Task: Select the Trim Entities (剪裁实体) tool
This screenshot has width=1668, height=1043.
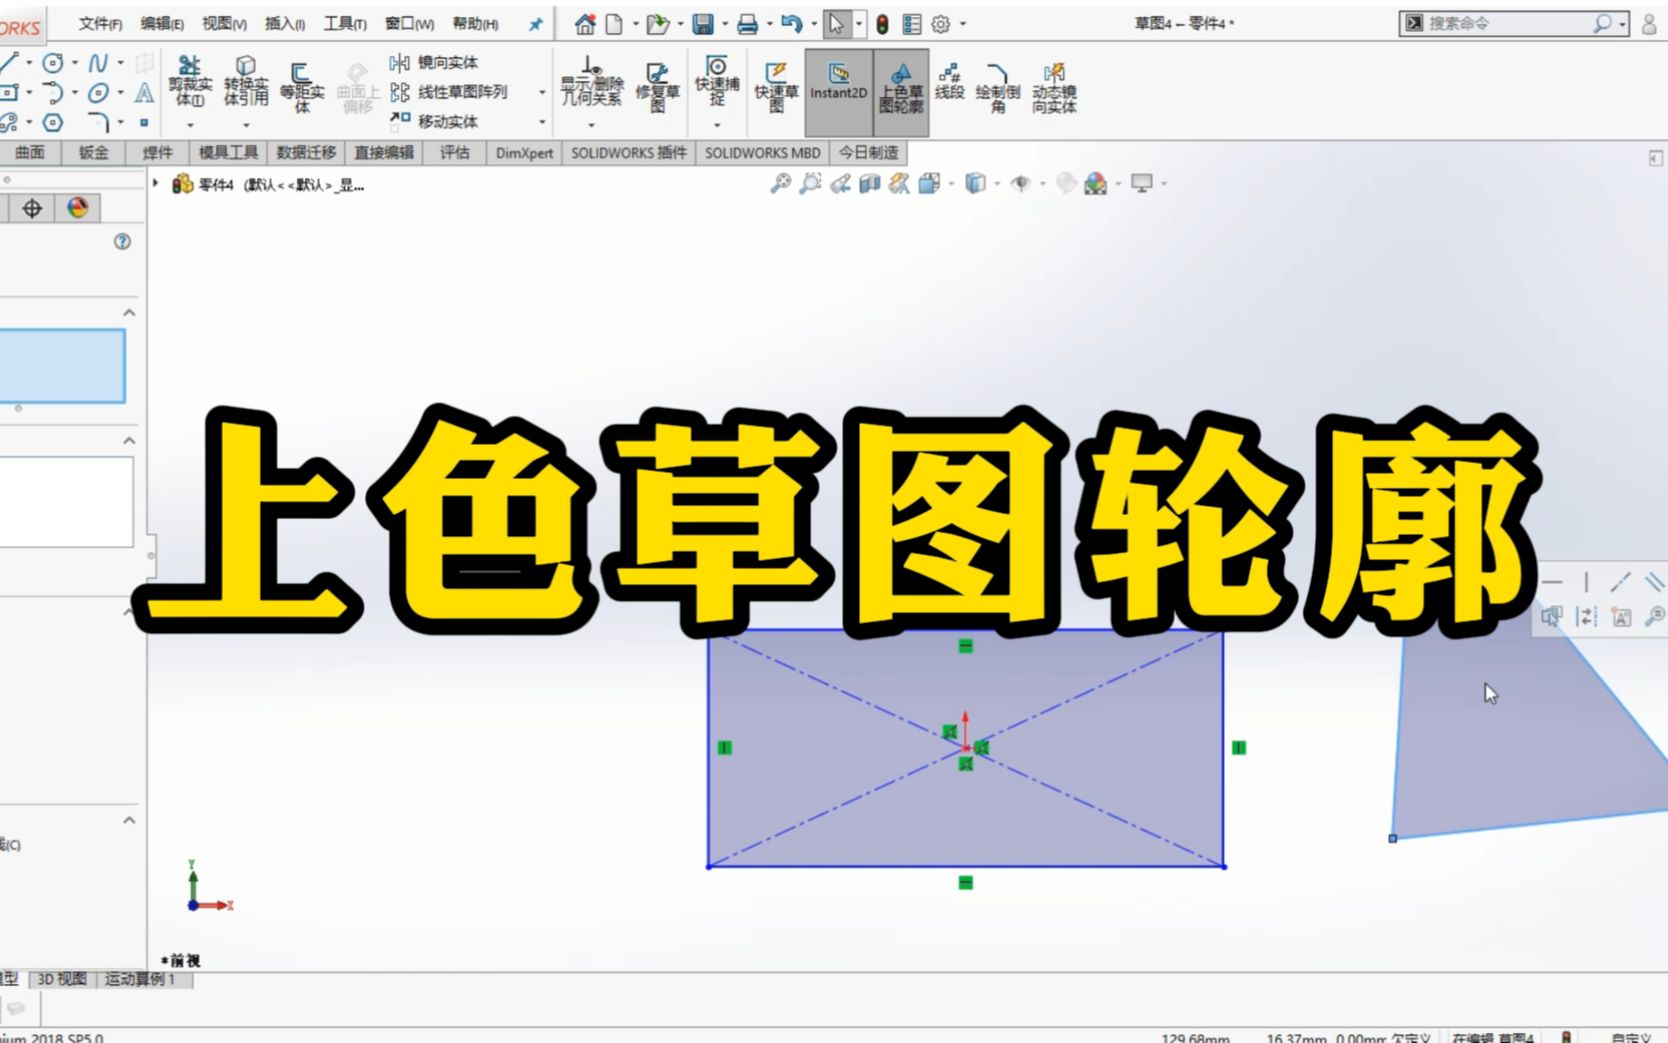Action: [x=189, y=81]
